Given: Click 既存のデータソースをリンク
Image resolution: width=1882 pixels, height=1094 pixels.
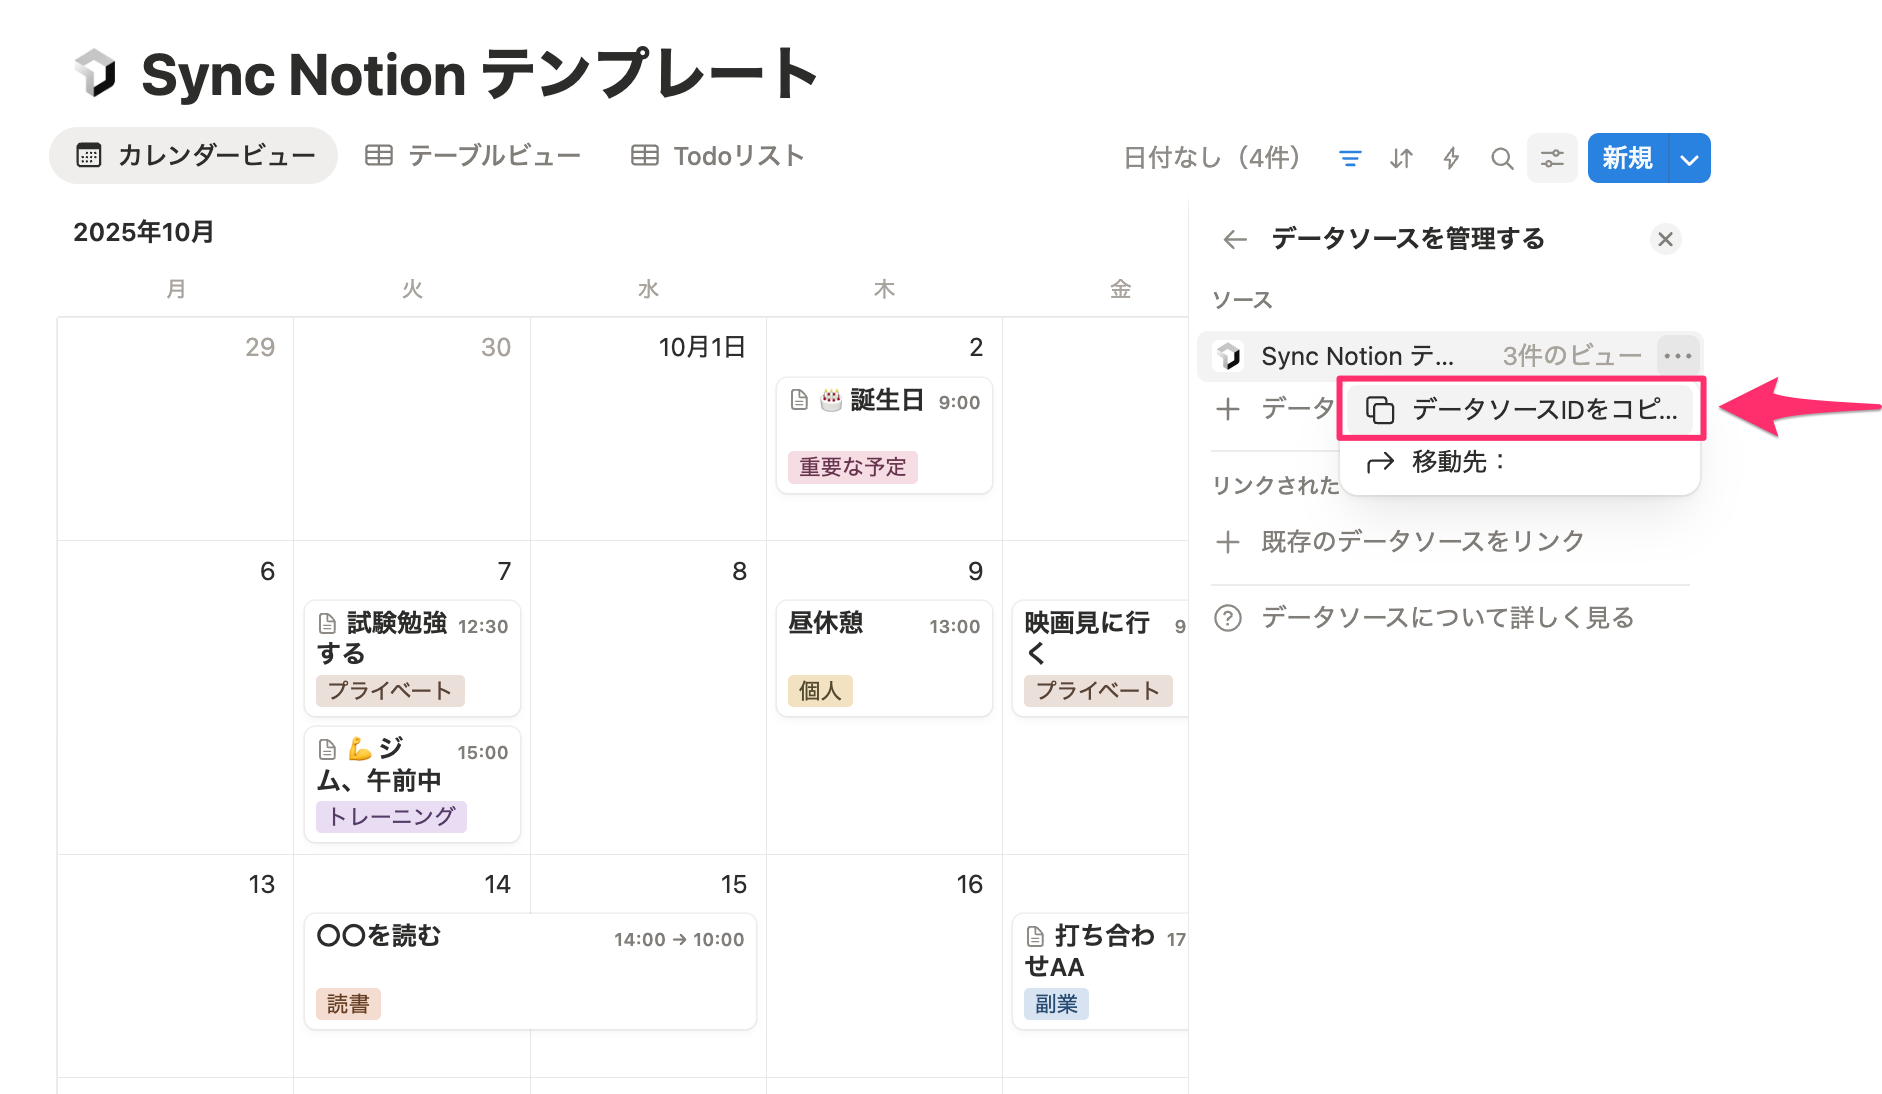Looking at the screenshot, I should (1422, 542).
